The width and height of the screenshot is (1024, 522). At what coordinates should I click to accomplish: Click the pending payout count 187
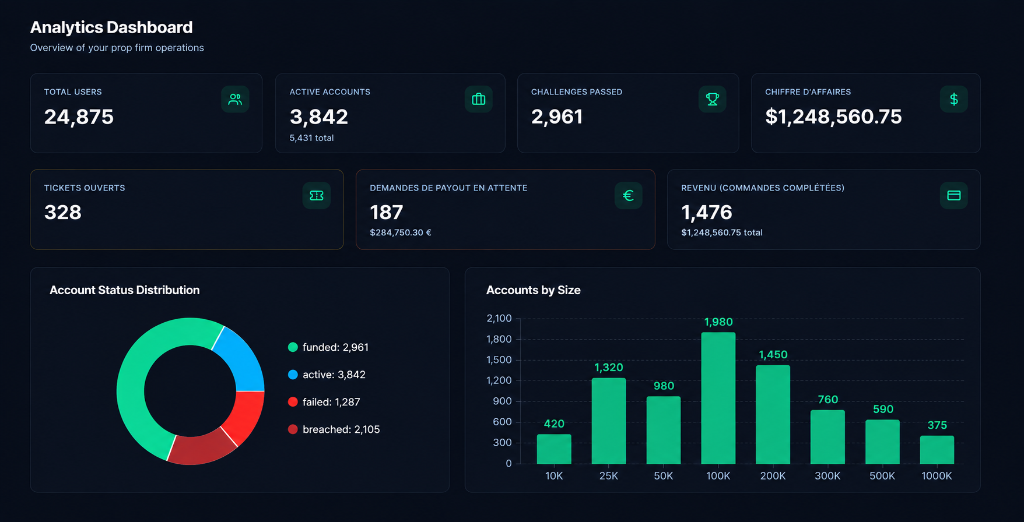pyautogui.click(x=387, y=212)
